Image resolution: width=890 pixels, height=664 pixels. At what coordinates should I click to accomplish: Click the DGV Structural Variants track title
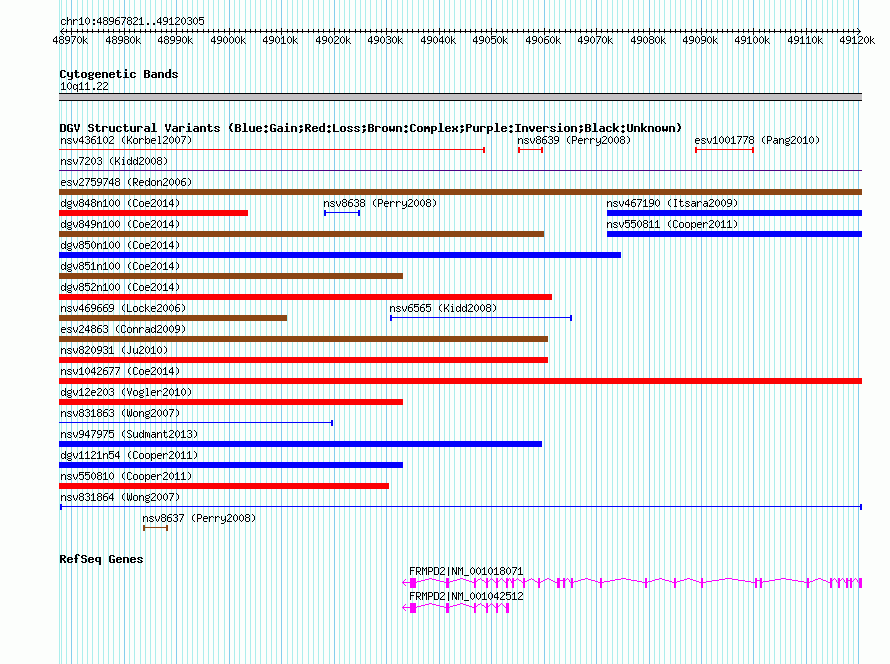coord(370,128)
